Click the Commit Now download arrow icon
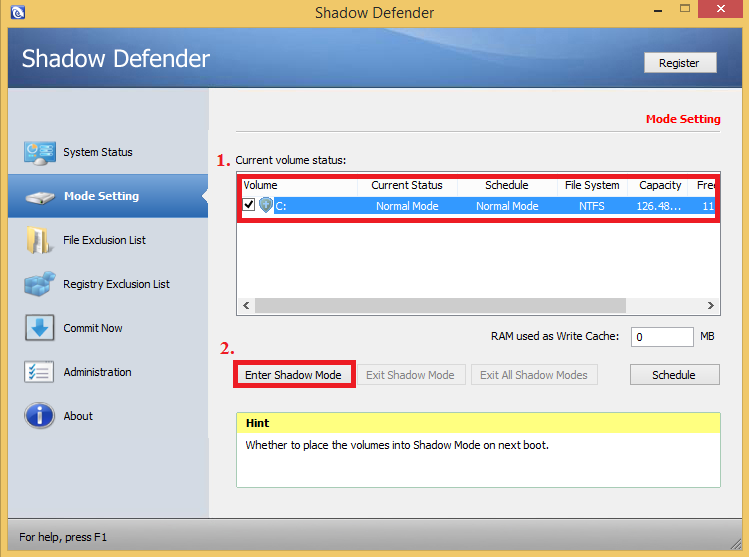This screenshot has width=752, height=560. (39, 328)
